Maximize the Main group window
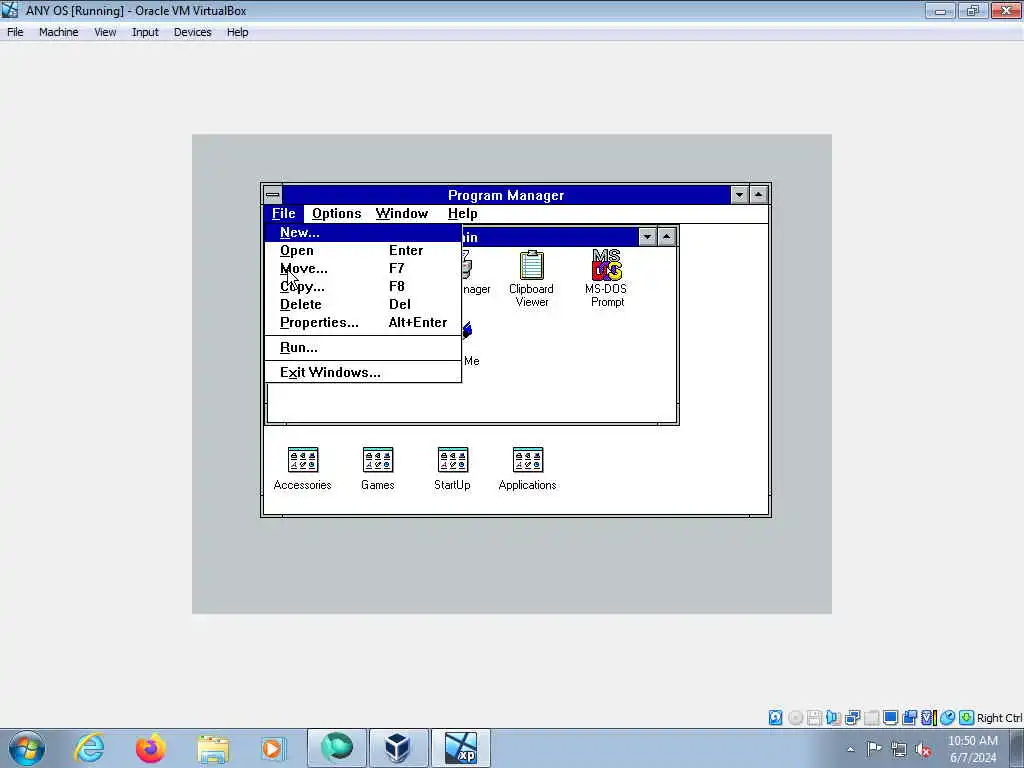Viewport: 1024px width, 768px height. click(667, 236)
